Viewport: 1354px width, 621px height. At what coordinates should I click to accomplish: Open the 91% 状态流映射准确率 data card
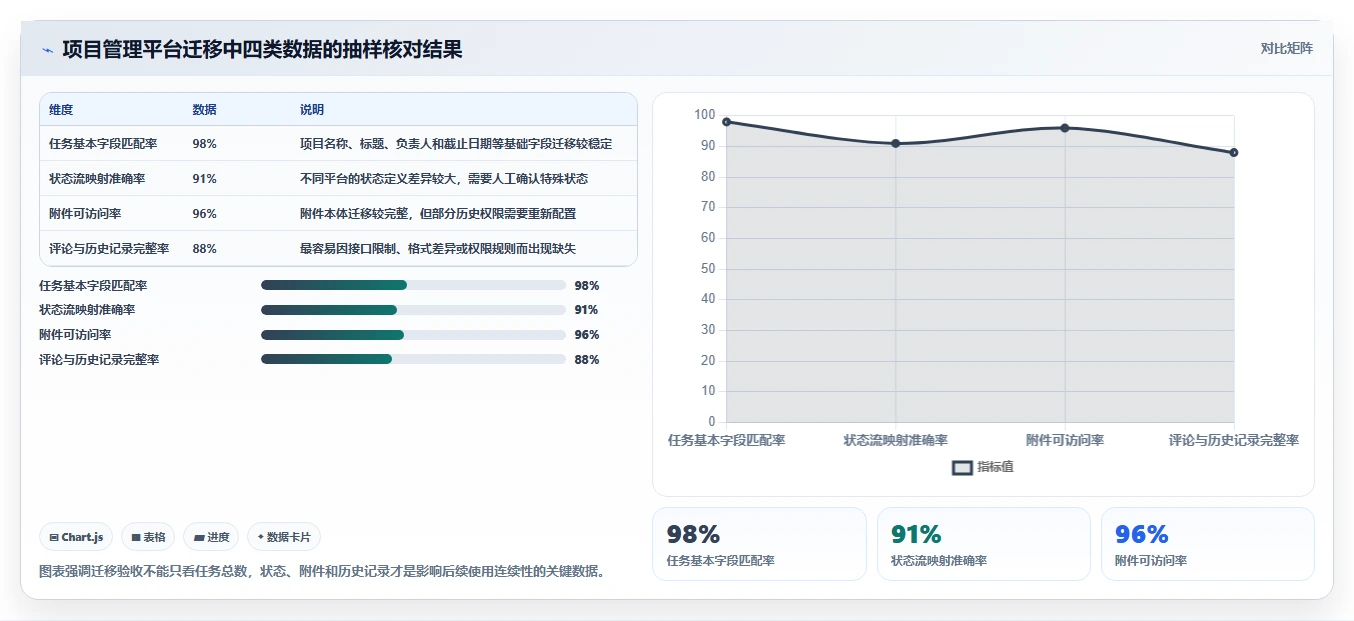coord(984,544)
